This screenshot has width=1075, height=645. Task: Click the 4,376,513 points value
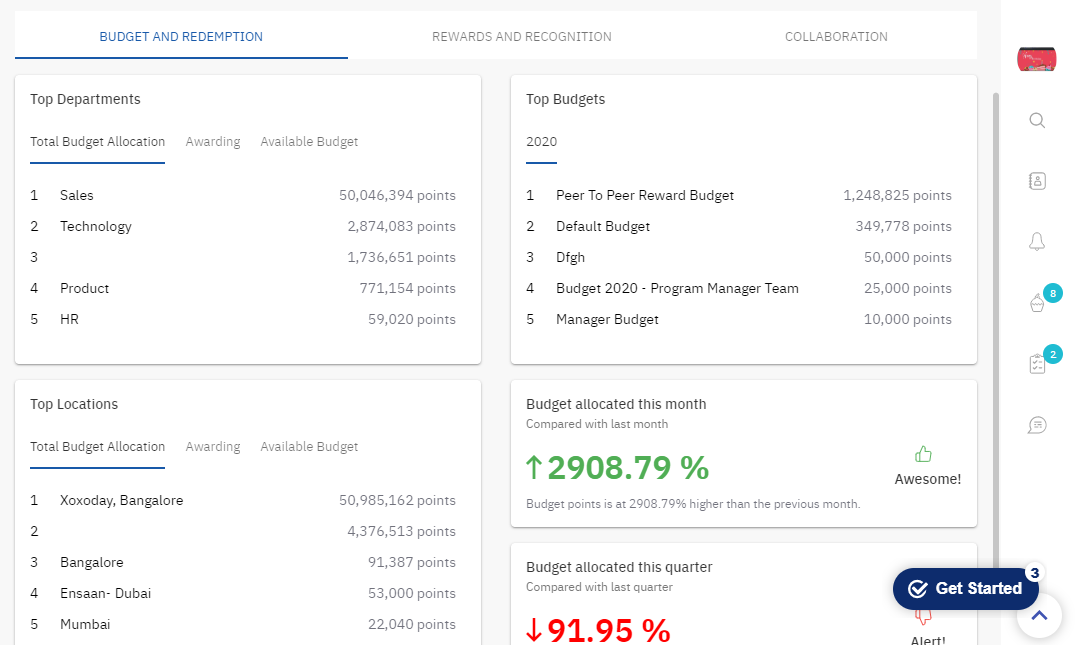[x=402, y=531]
